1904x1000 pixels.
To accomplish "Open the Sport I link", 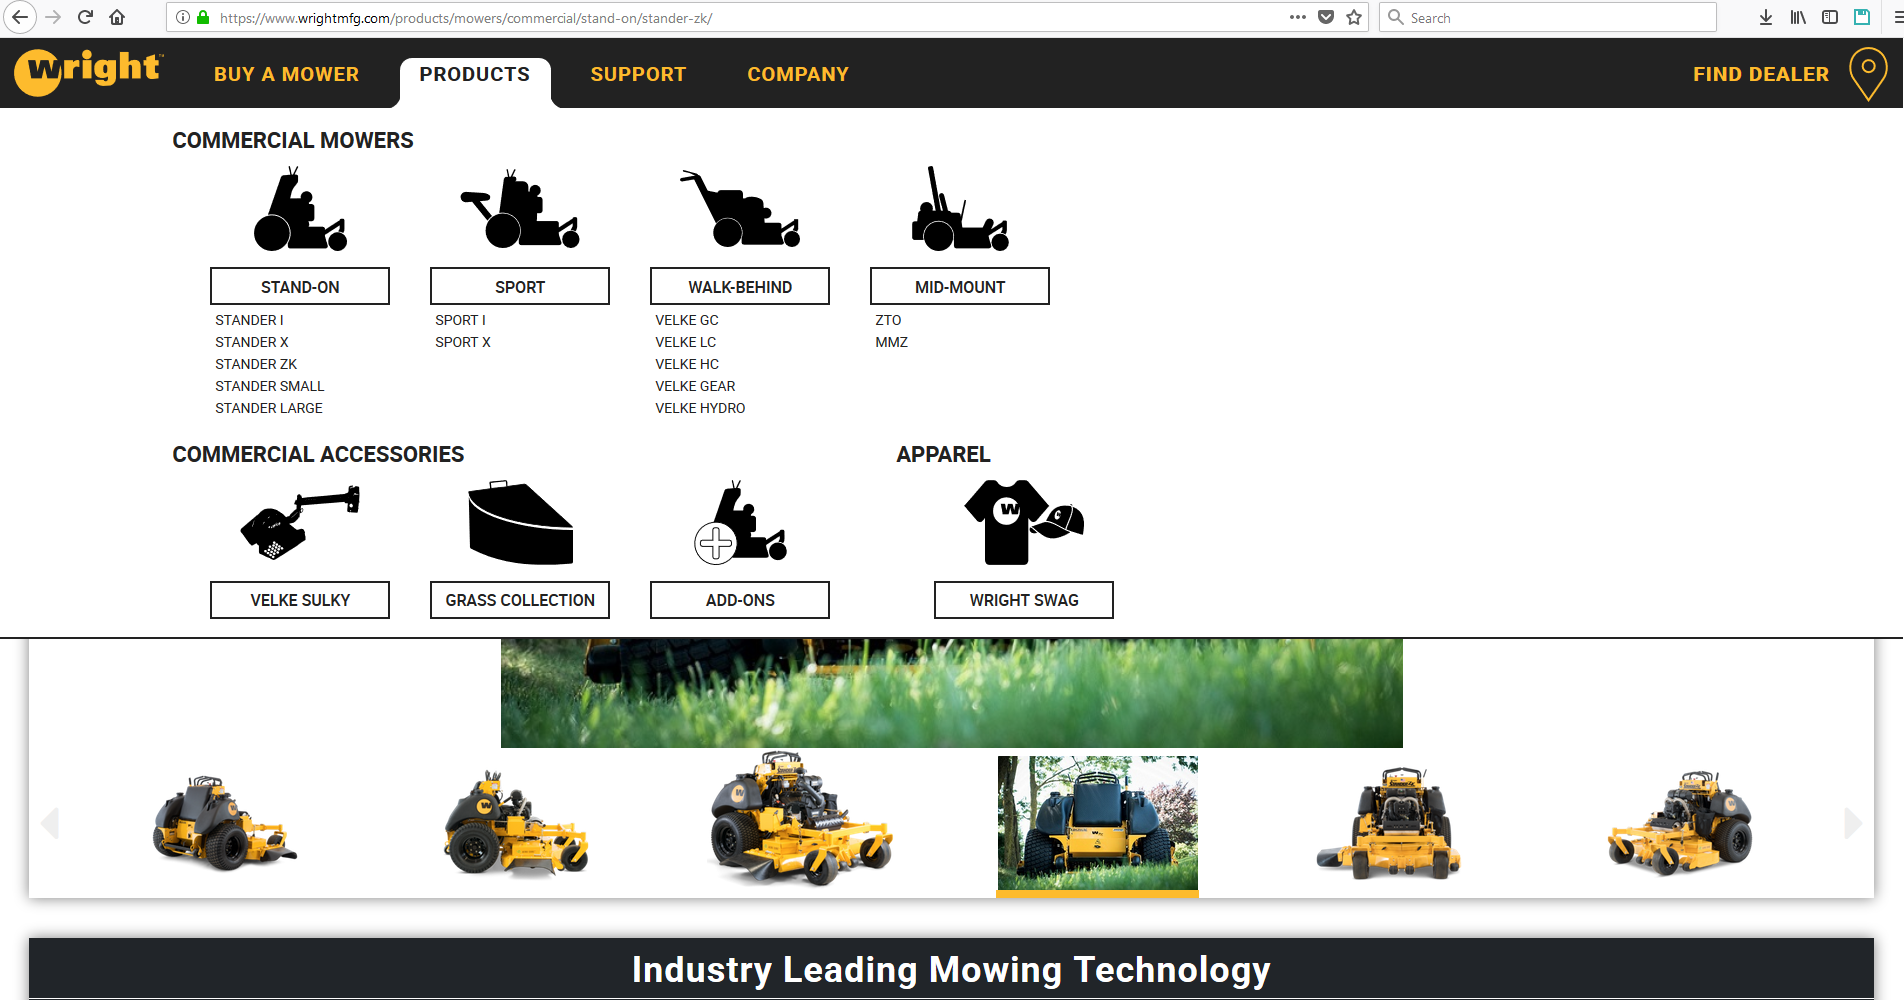I will (460, 320).
